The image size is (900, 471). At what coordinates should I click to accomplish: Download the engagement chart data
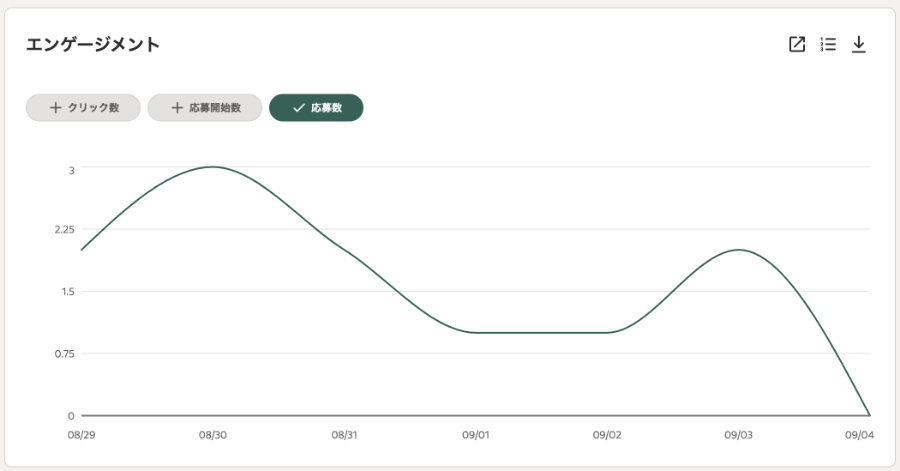coord(858,45)
